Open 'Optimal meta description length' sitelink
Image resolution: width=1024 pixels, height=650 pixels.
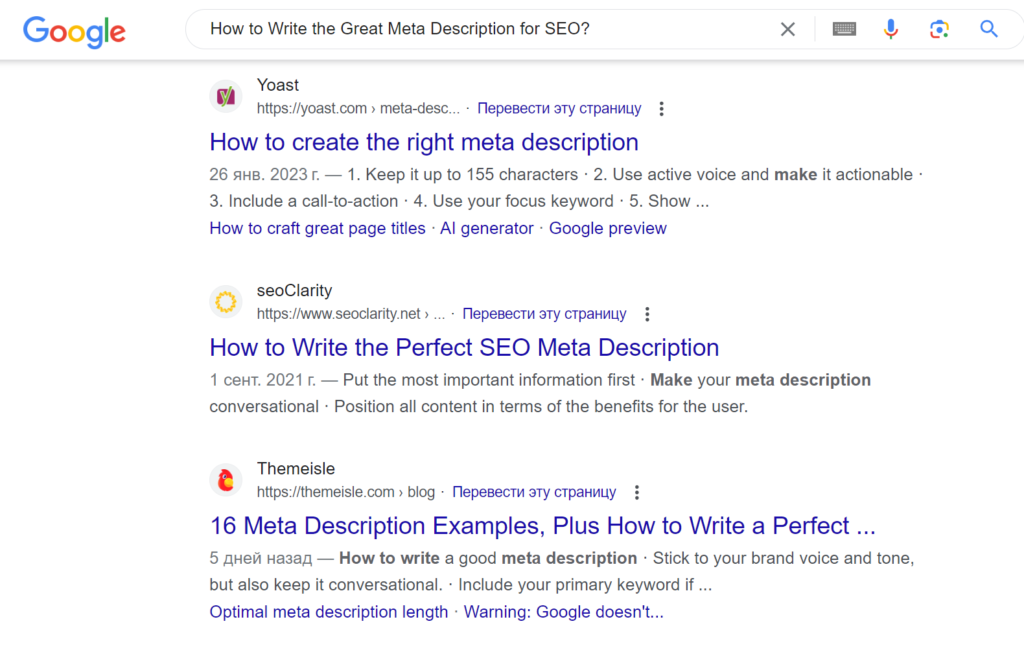tap(328, 612)
